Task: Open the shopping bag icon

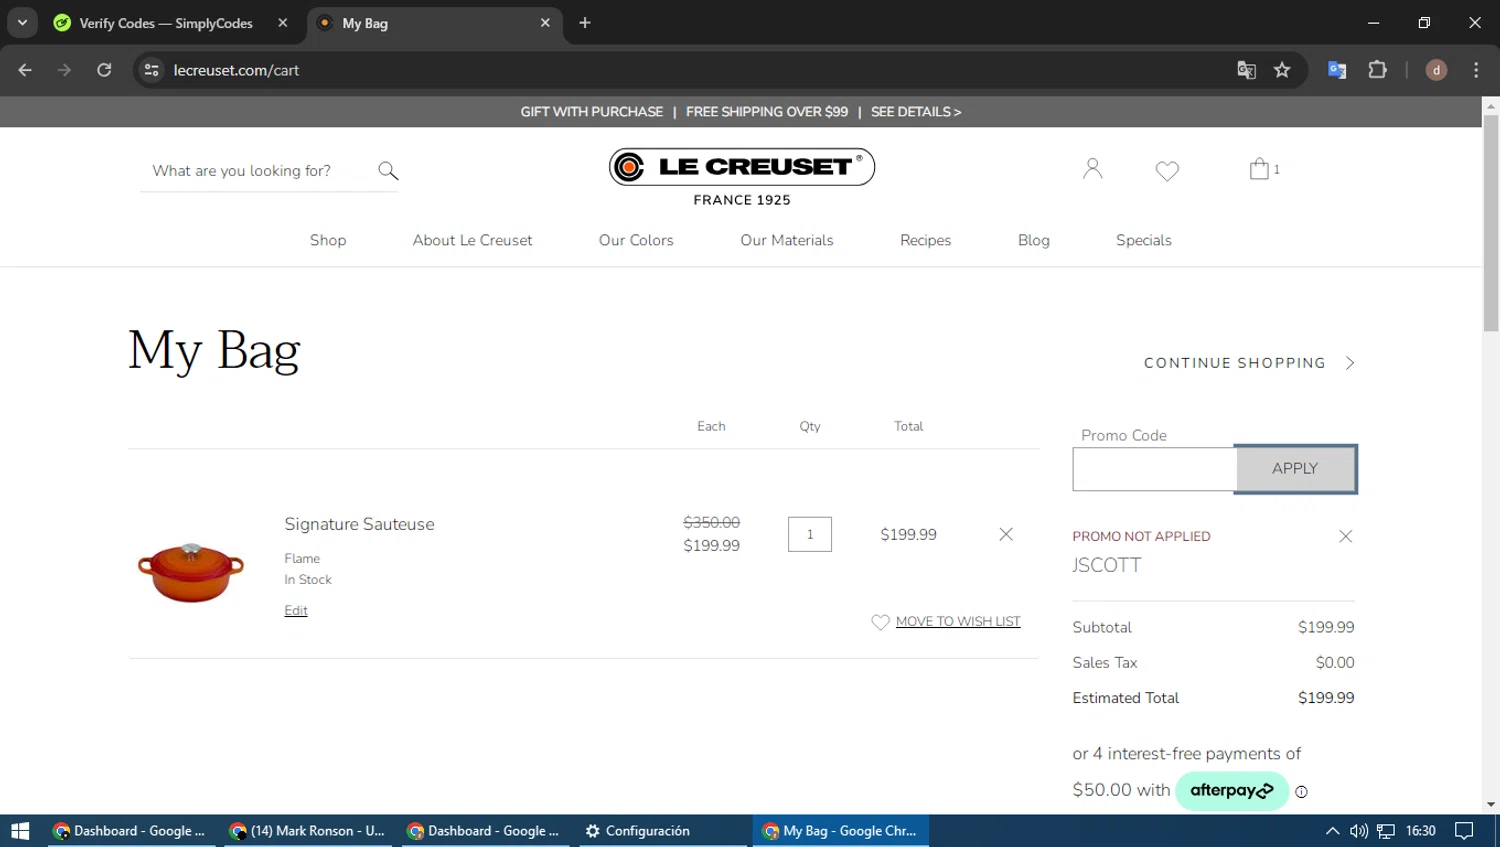Action: coord(1260,169)
